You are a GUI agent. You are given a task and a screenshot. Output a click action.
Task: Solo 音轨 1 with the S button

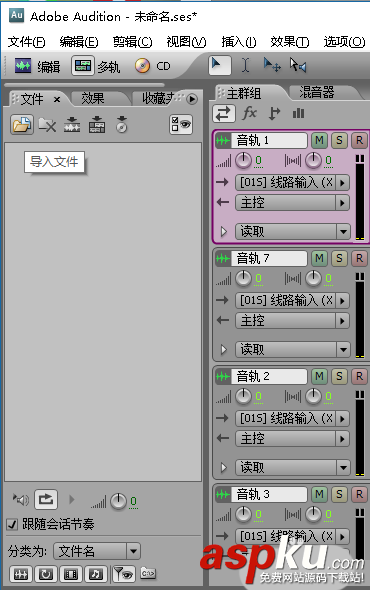[339, 140]
